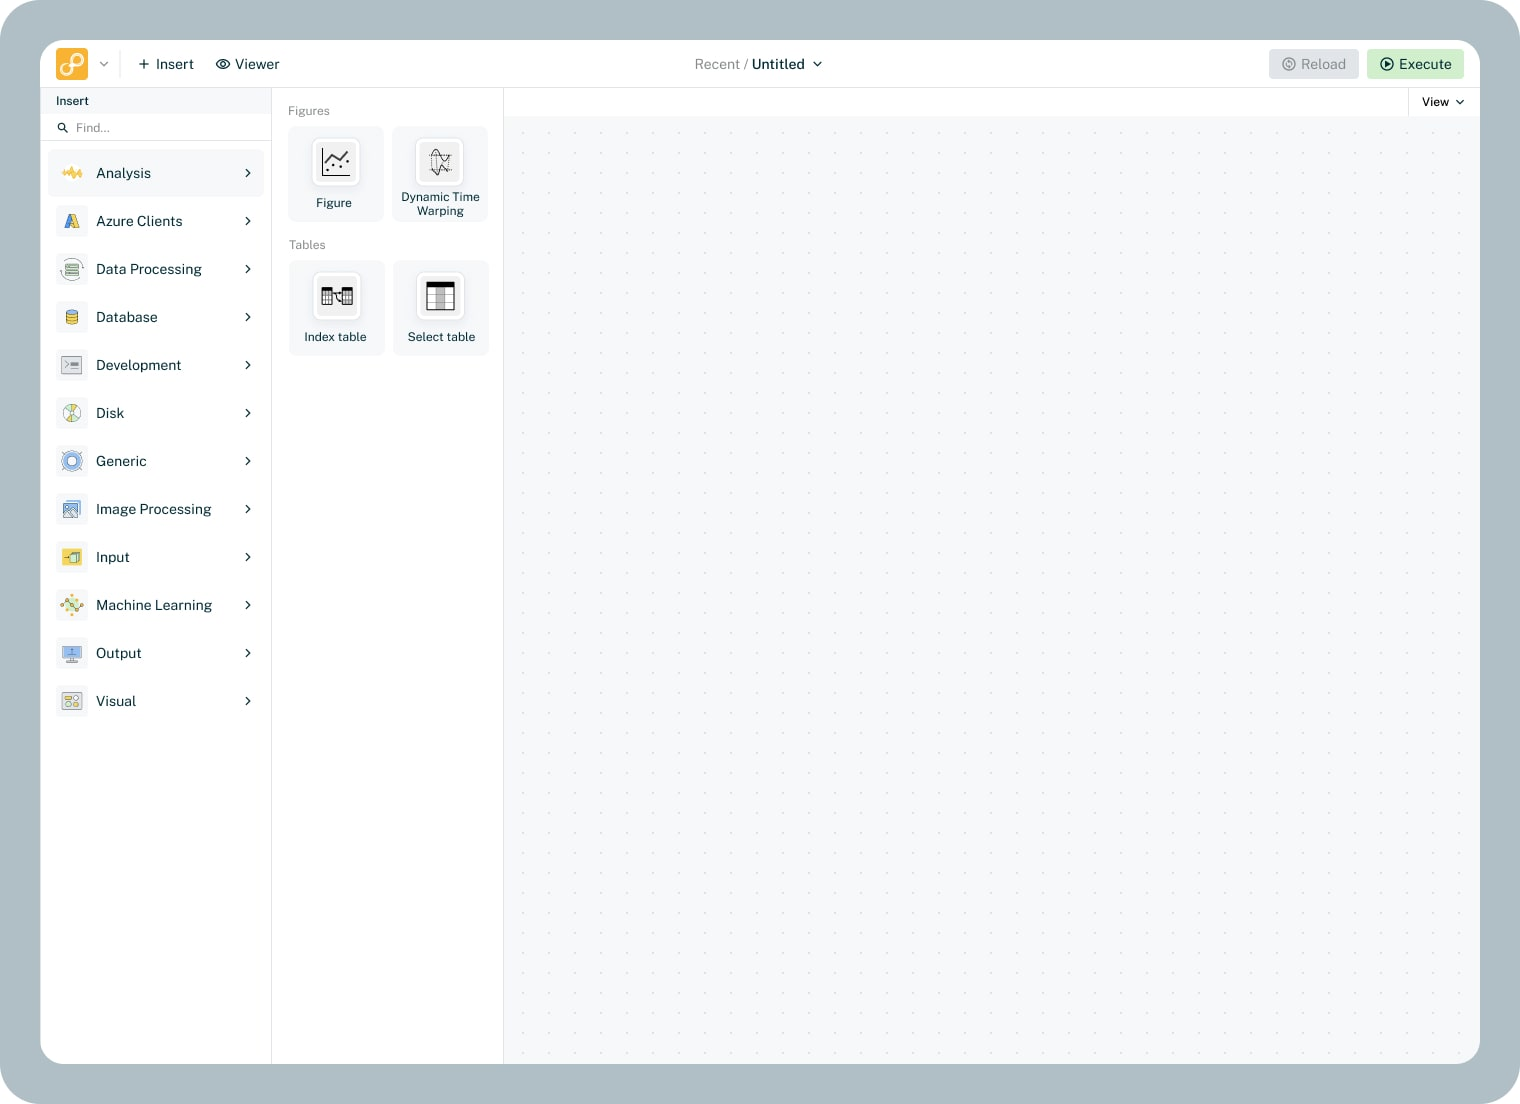Expand the Data Processing chevron

[248, 269]
